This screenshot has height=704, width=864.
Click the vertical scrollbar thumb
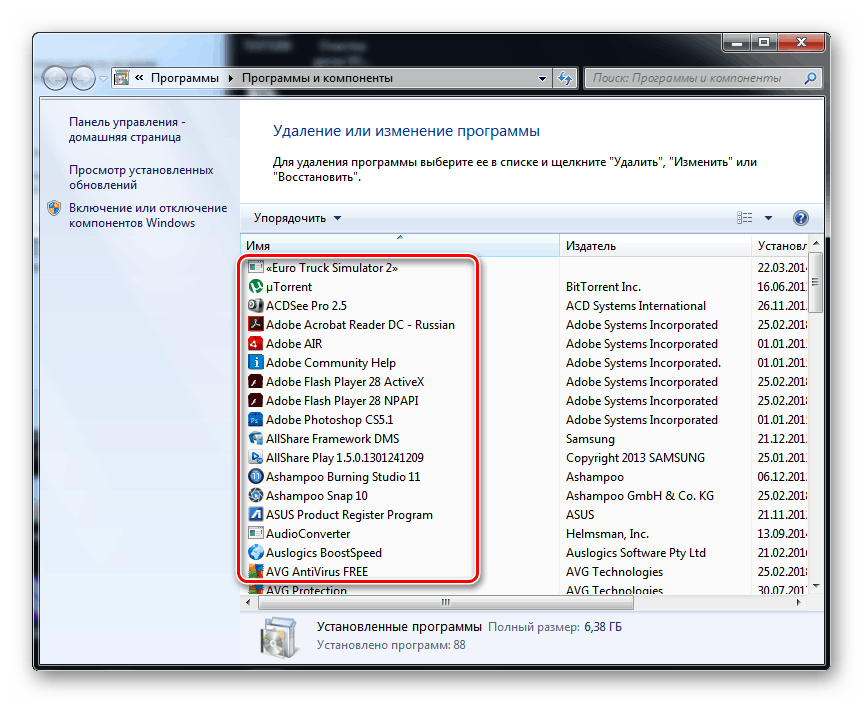pyautogui.click(x=816, y=283)
